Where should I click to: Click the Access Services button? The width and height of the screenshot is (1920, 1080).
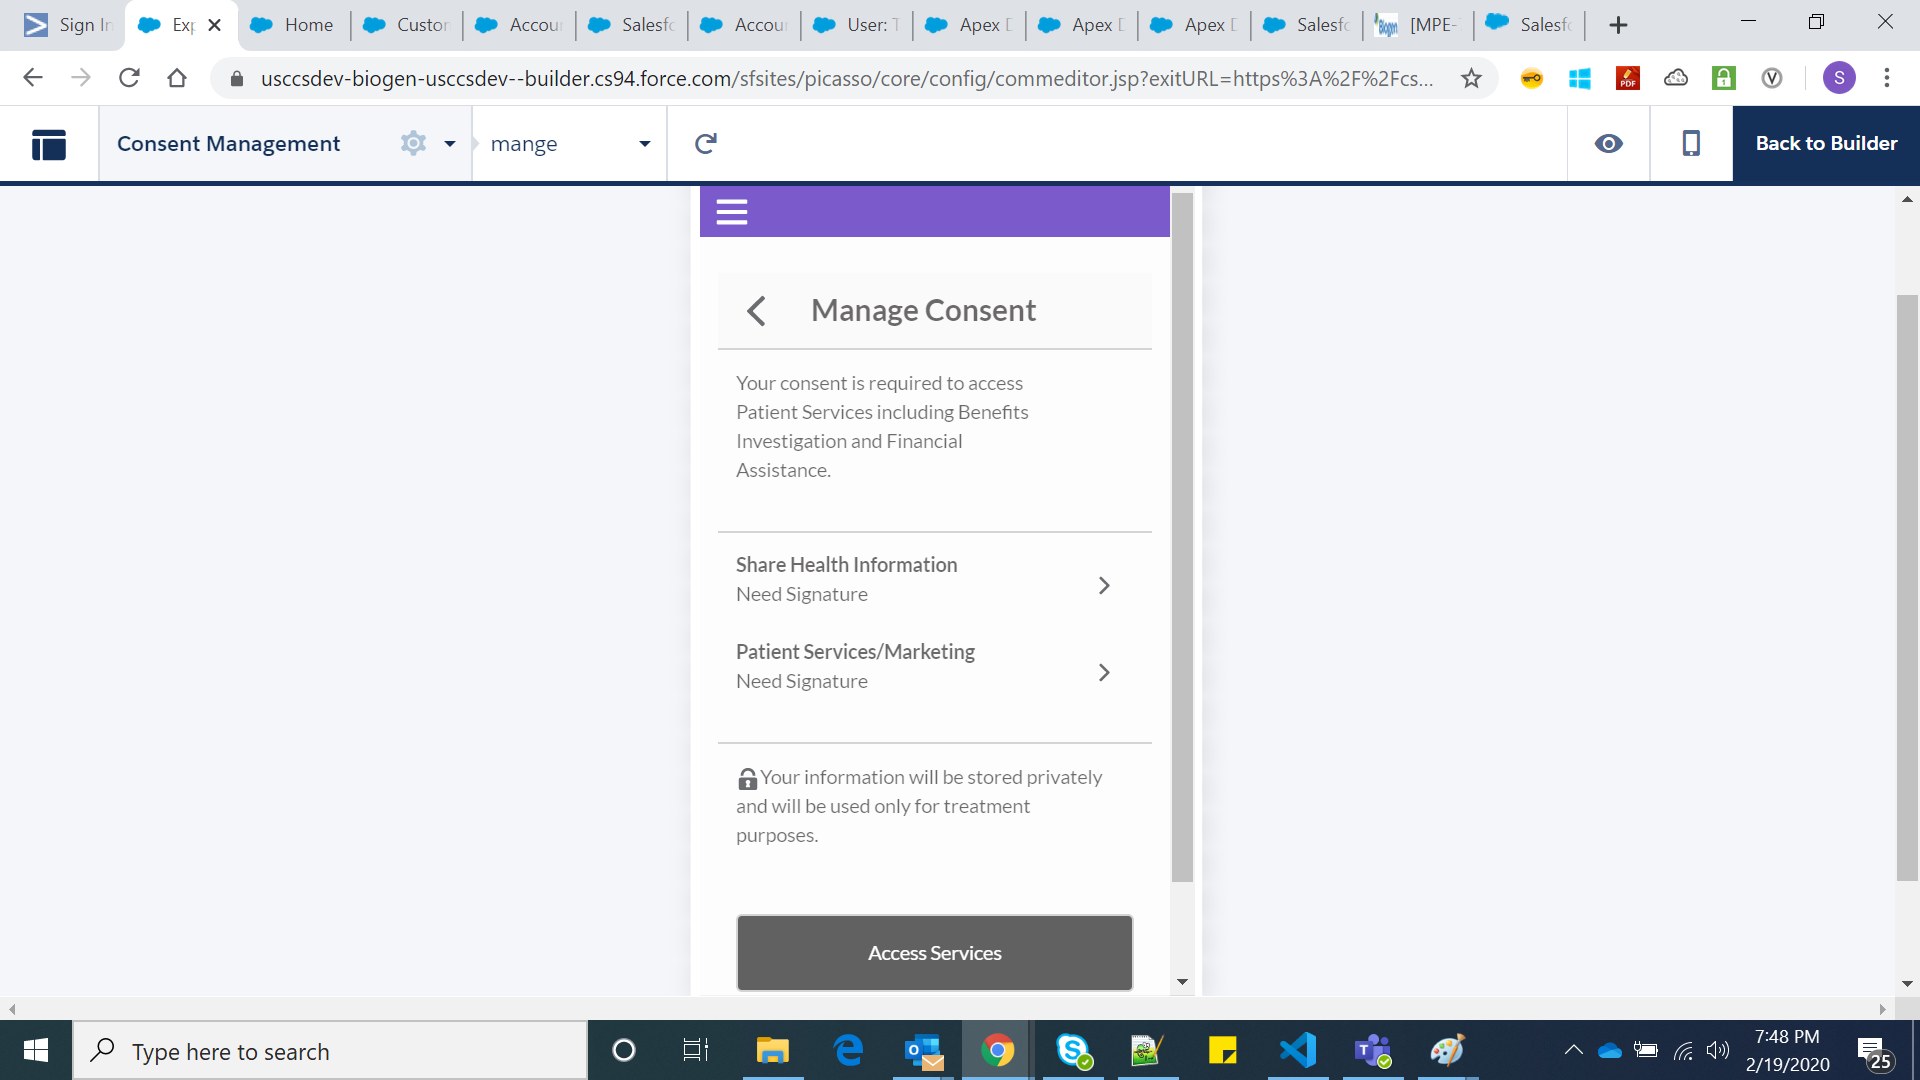tap(934, 953)
